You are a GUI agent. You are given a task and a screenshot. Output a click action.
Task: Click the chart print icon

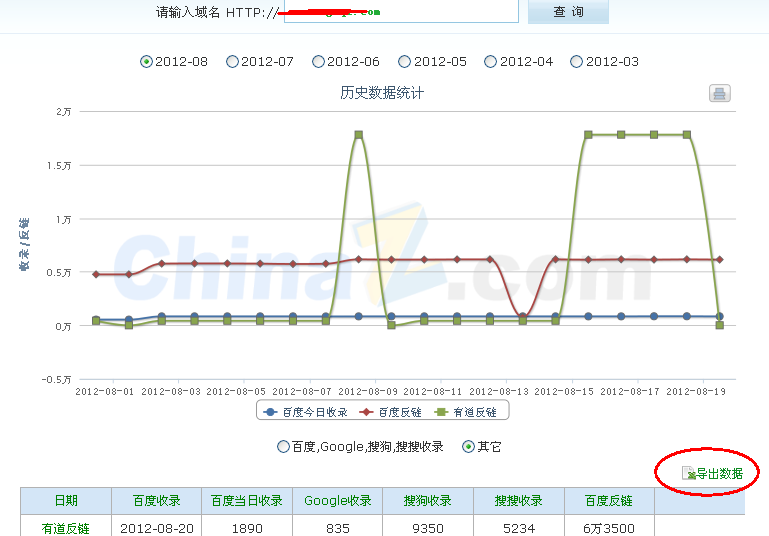[720, 94]
